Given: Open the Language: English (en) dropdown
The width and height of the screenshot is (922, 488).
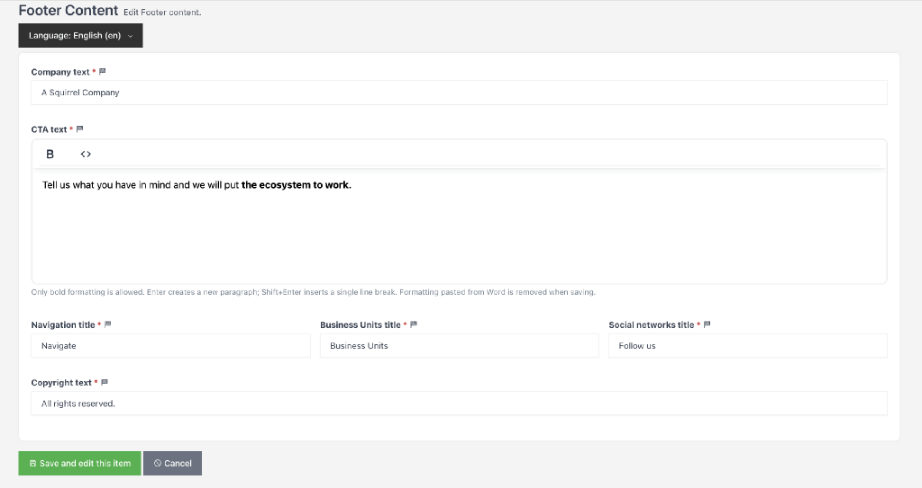Looking at the screenshot, I should pos(81,35).
